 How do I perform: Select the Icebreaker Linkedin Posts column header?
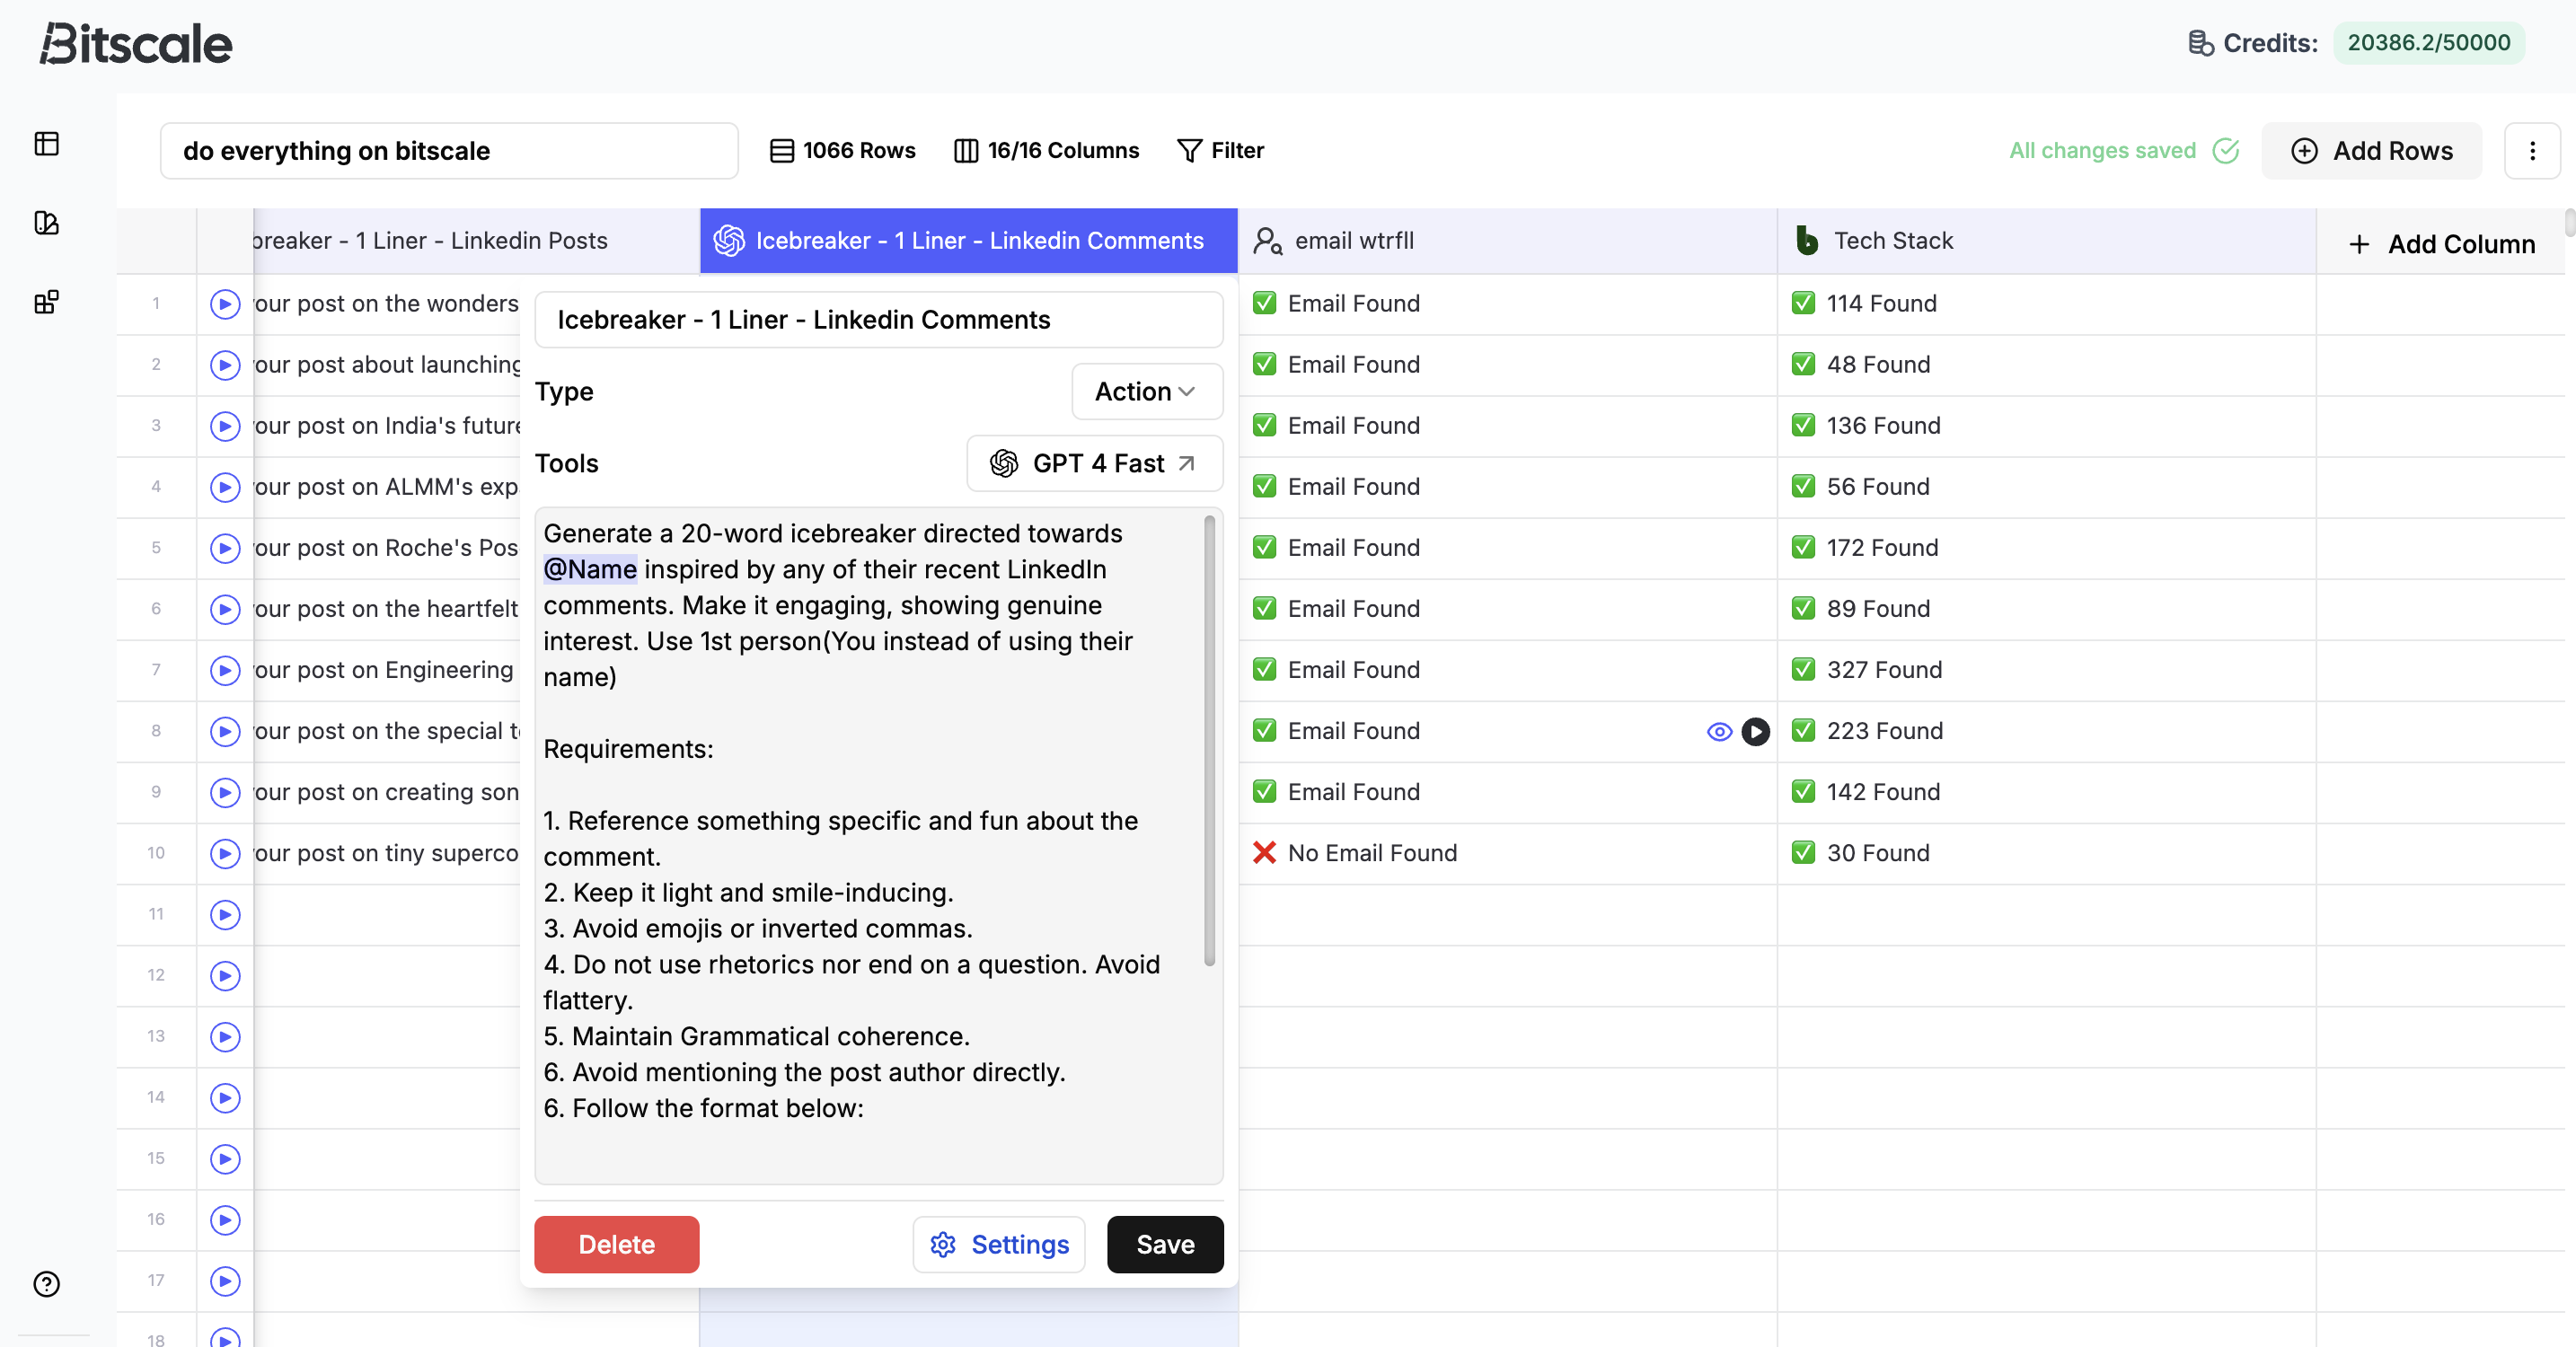tap(476, 241)
